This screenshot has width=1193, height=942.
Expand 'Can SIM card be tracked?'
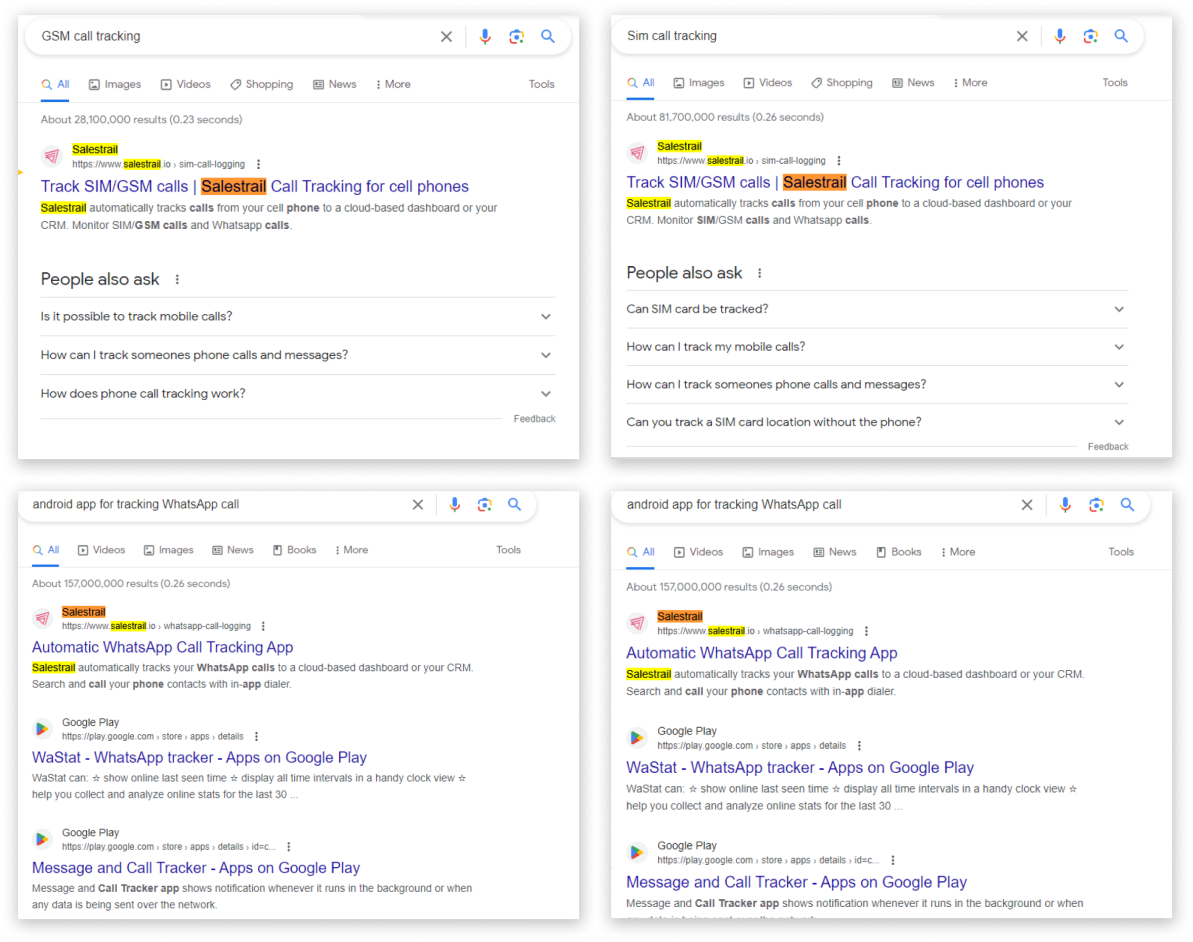tap(876, 309)
